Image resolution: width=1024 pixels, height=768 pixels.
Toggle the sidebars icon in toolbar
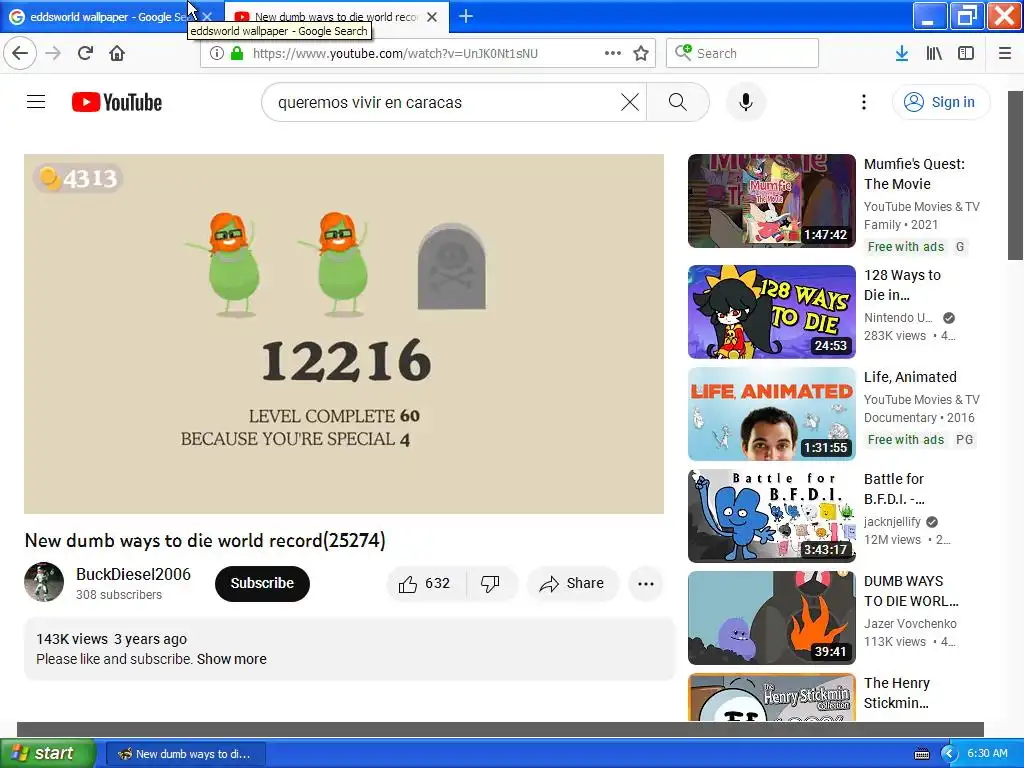[966, 53]
